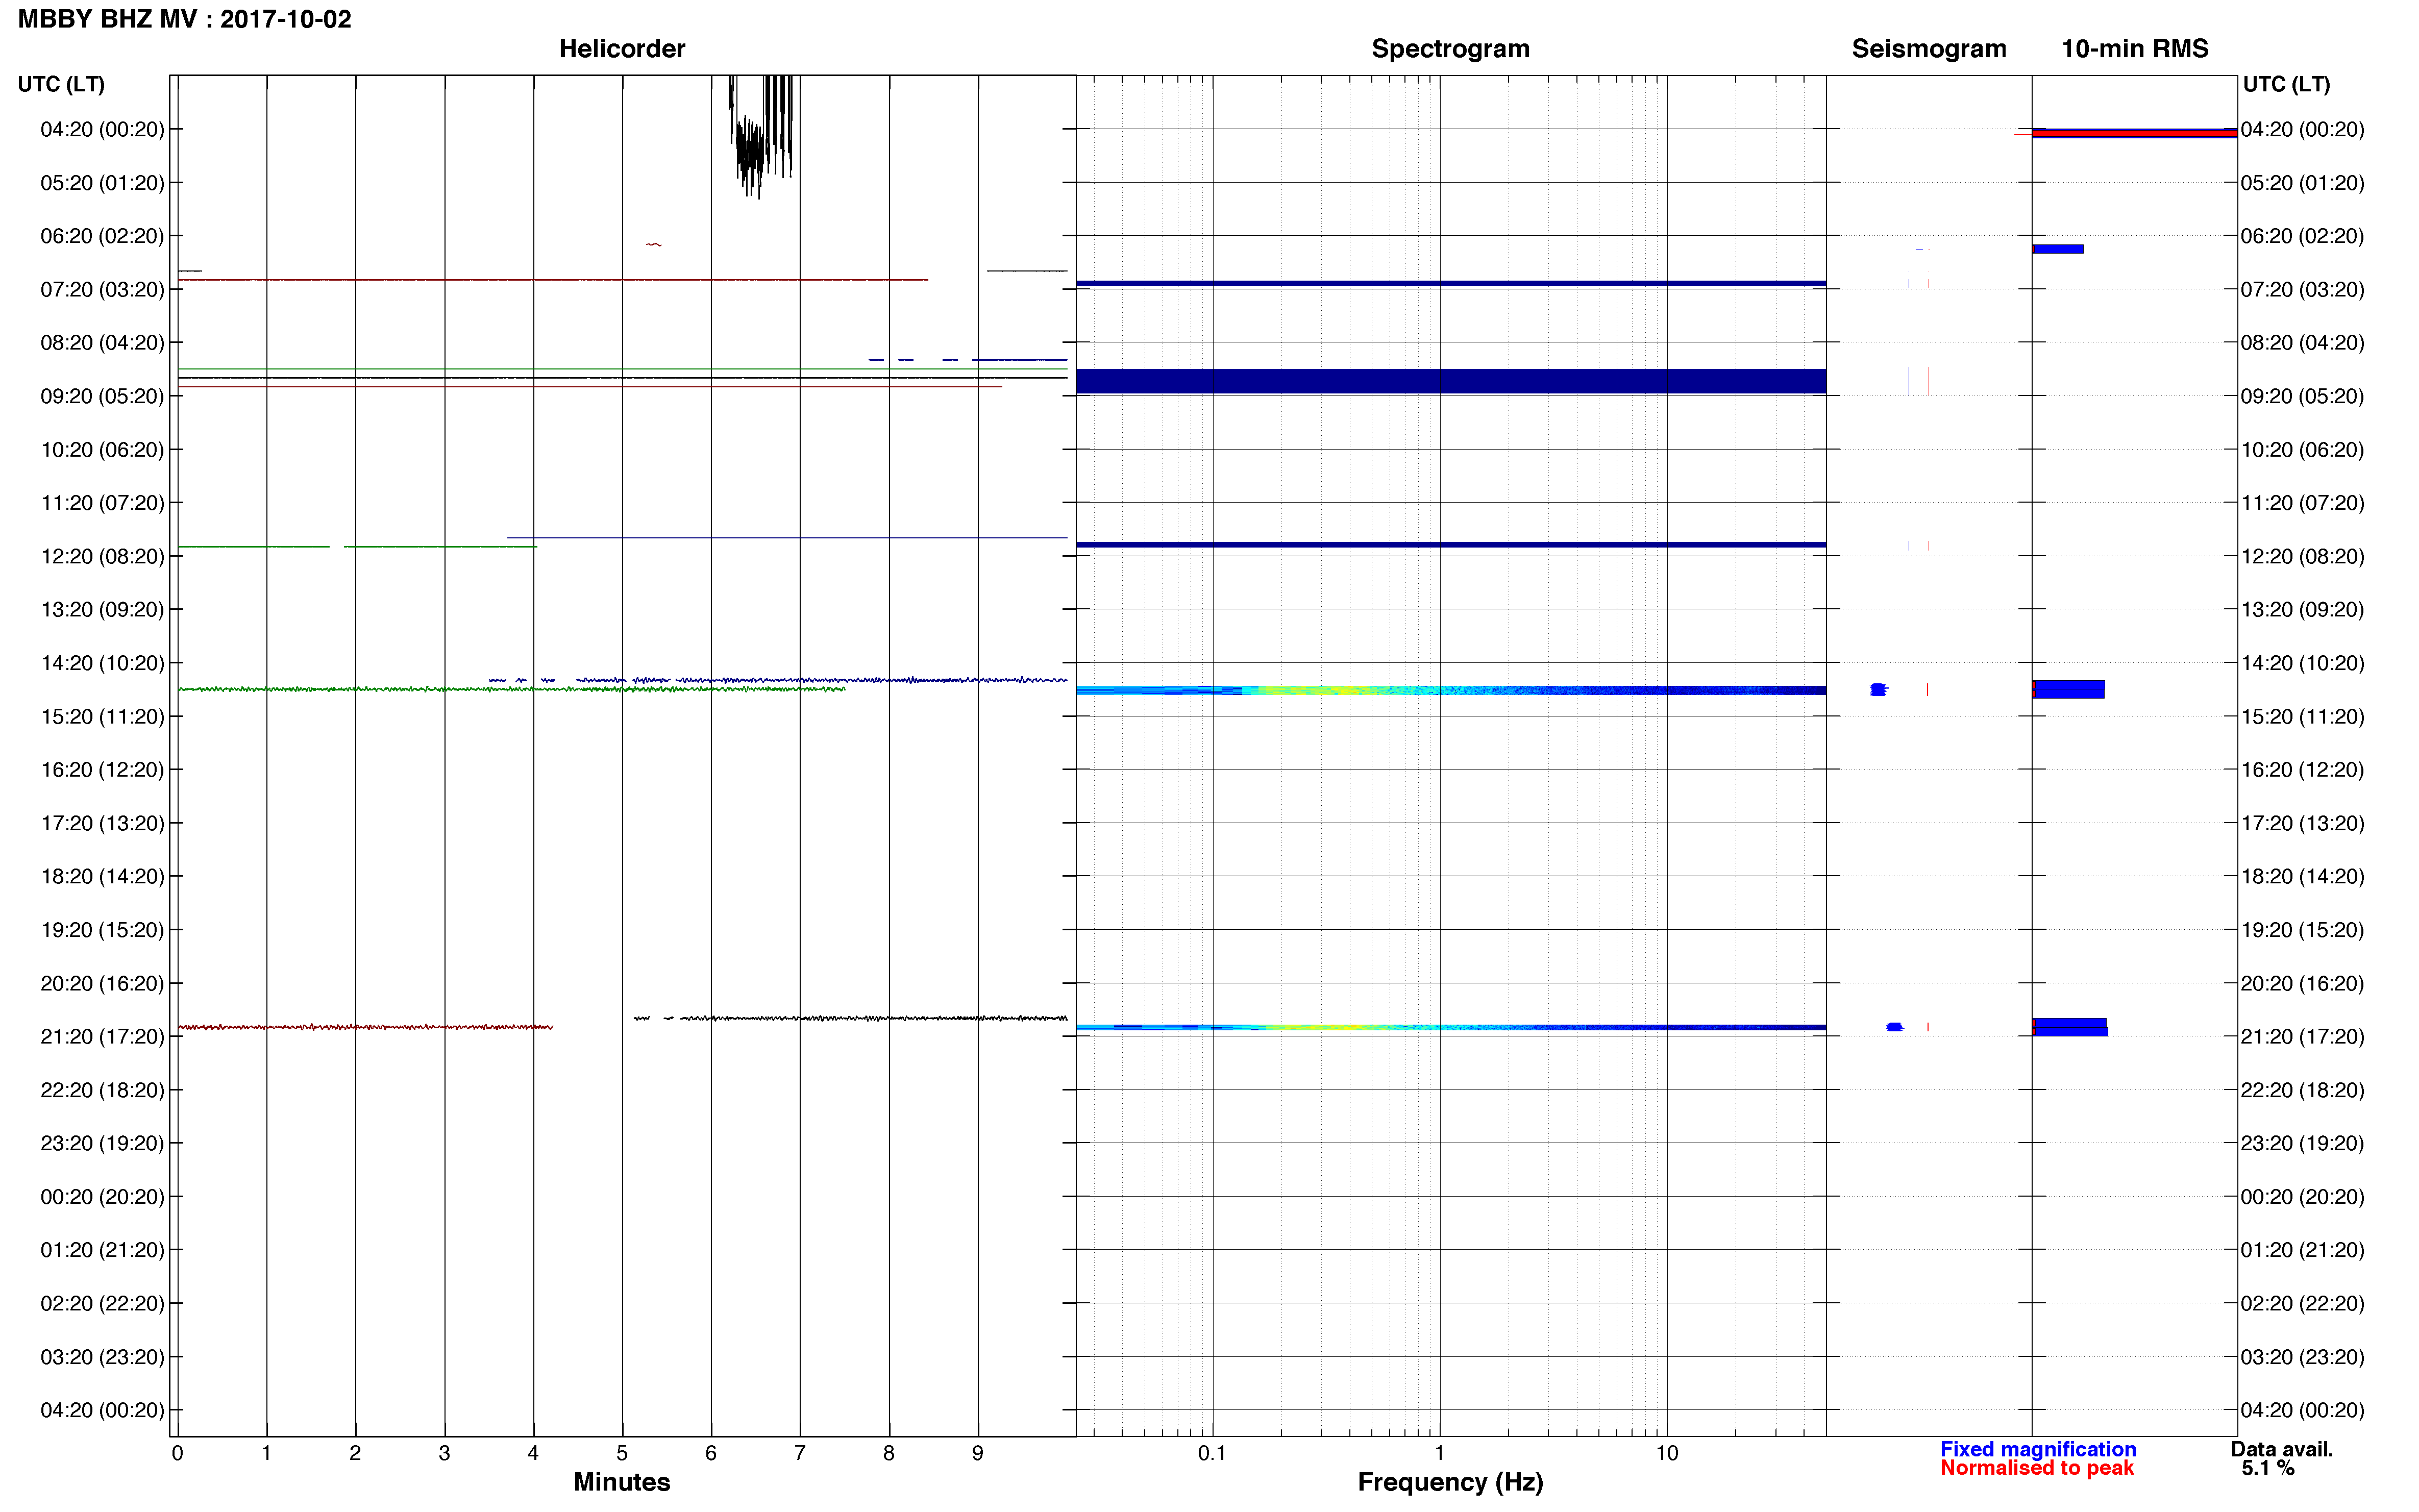
Task: Click the thin spectrogram band near 07:20
Action: 1451,283
